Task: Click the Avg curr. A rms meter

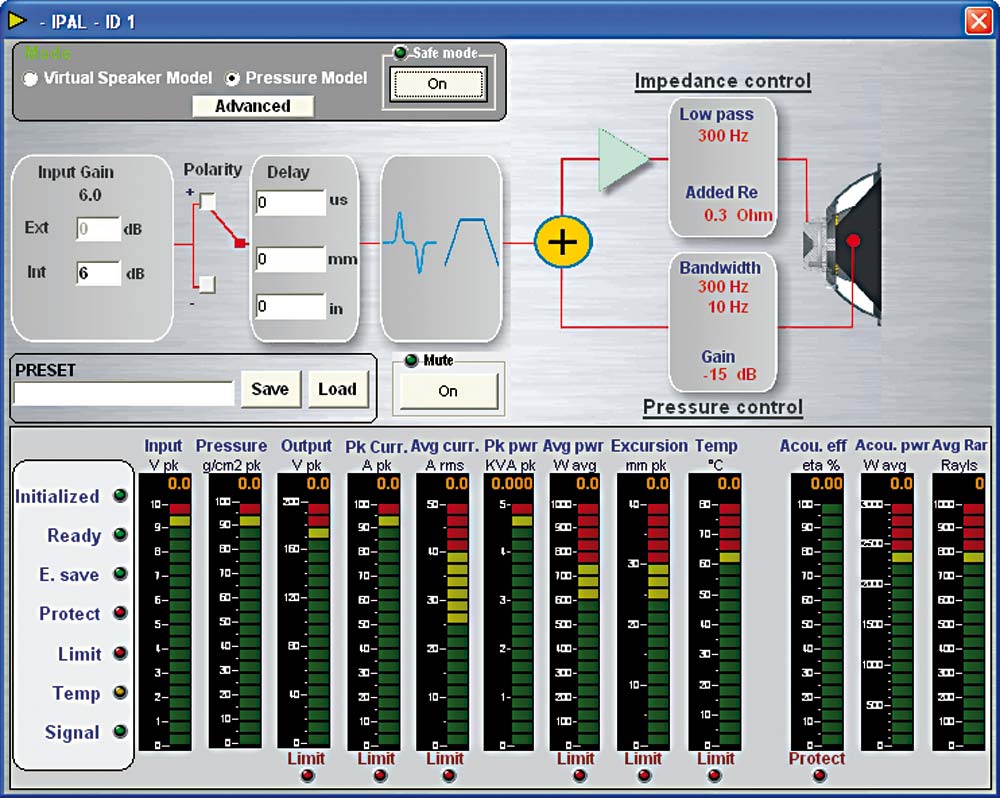Action: pyautogui.click(x=443, y=612)
